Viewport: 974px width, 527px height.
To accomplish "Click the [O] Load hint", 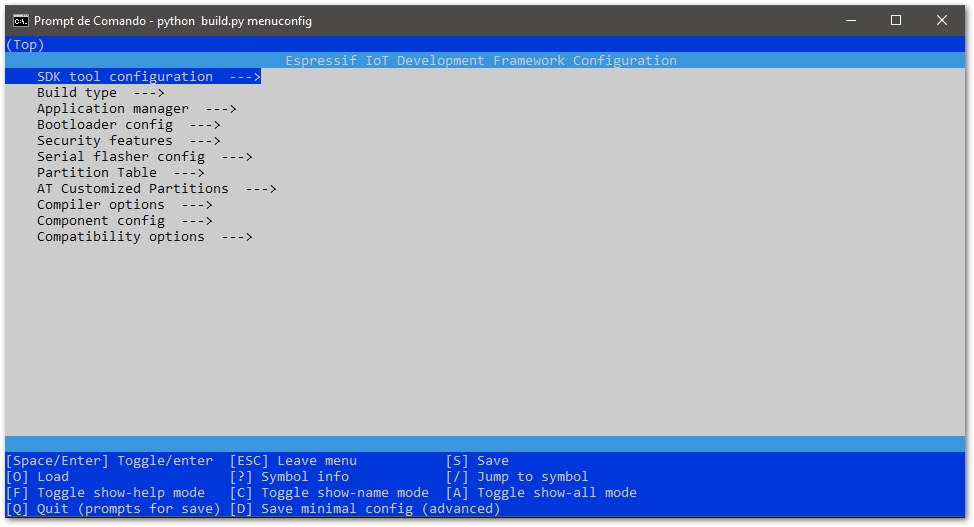I will click(x=37, y=477).
